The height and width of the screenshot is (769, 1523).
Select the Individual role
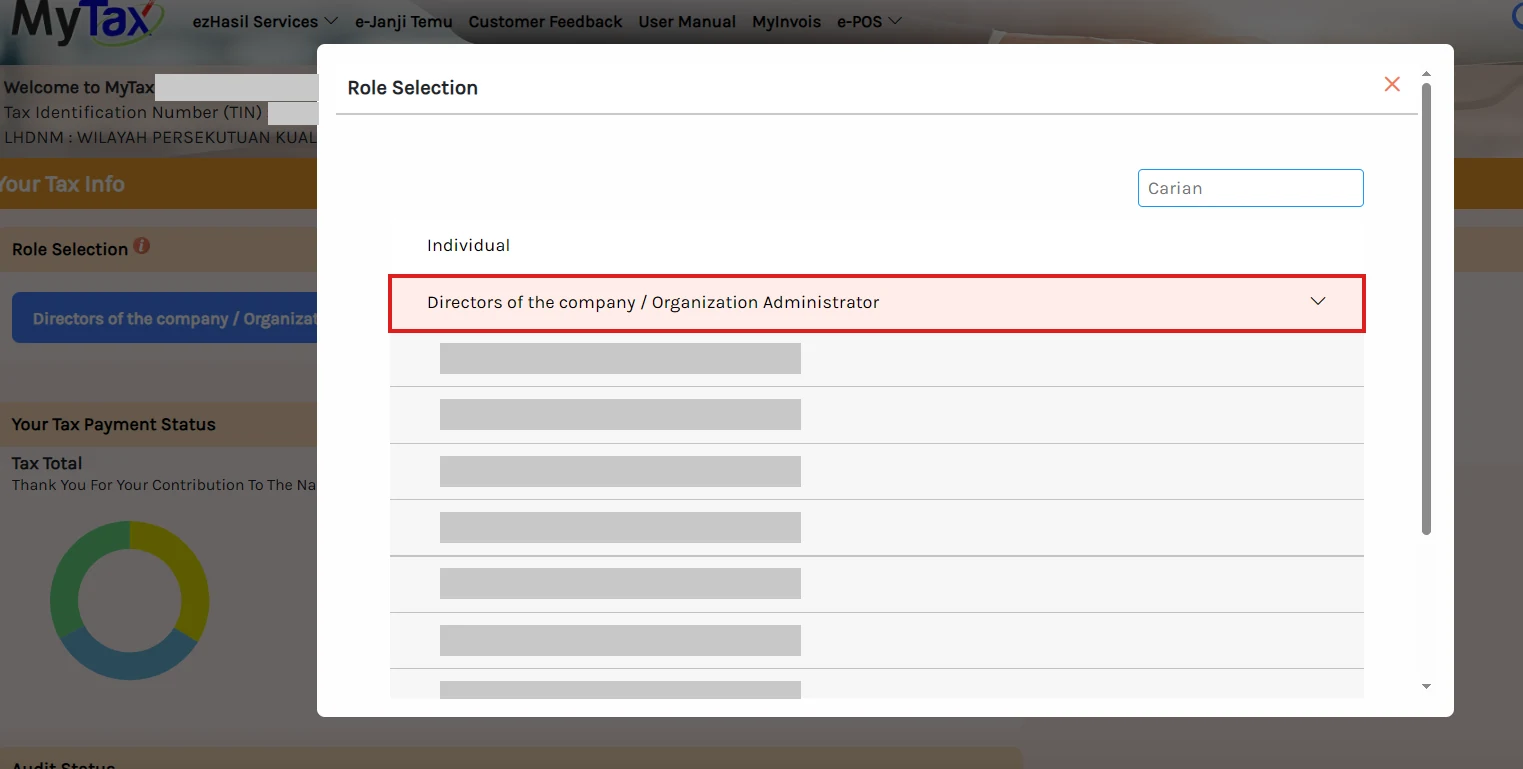[x=468, y=245]
